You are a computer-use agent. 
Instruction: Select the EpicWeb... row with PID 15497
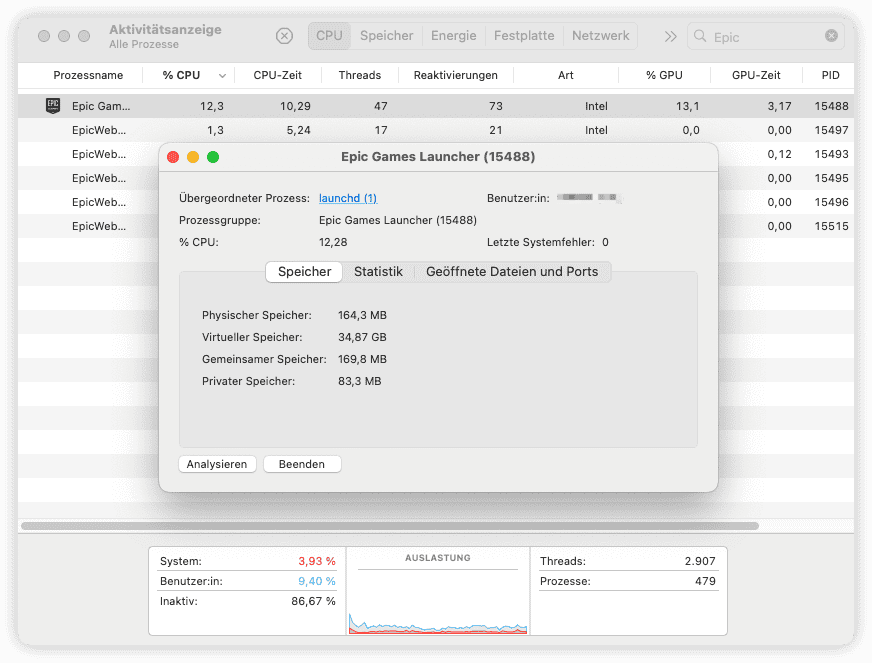pyautogui.click(x=435, y=130)
